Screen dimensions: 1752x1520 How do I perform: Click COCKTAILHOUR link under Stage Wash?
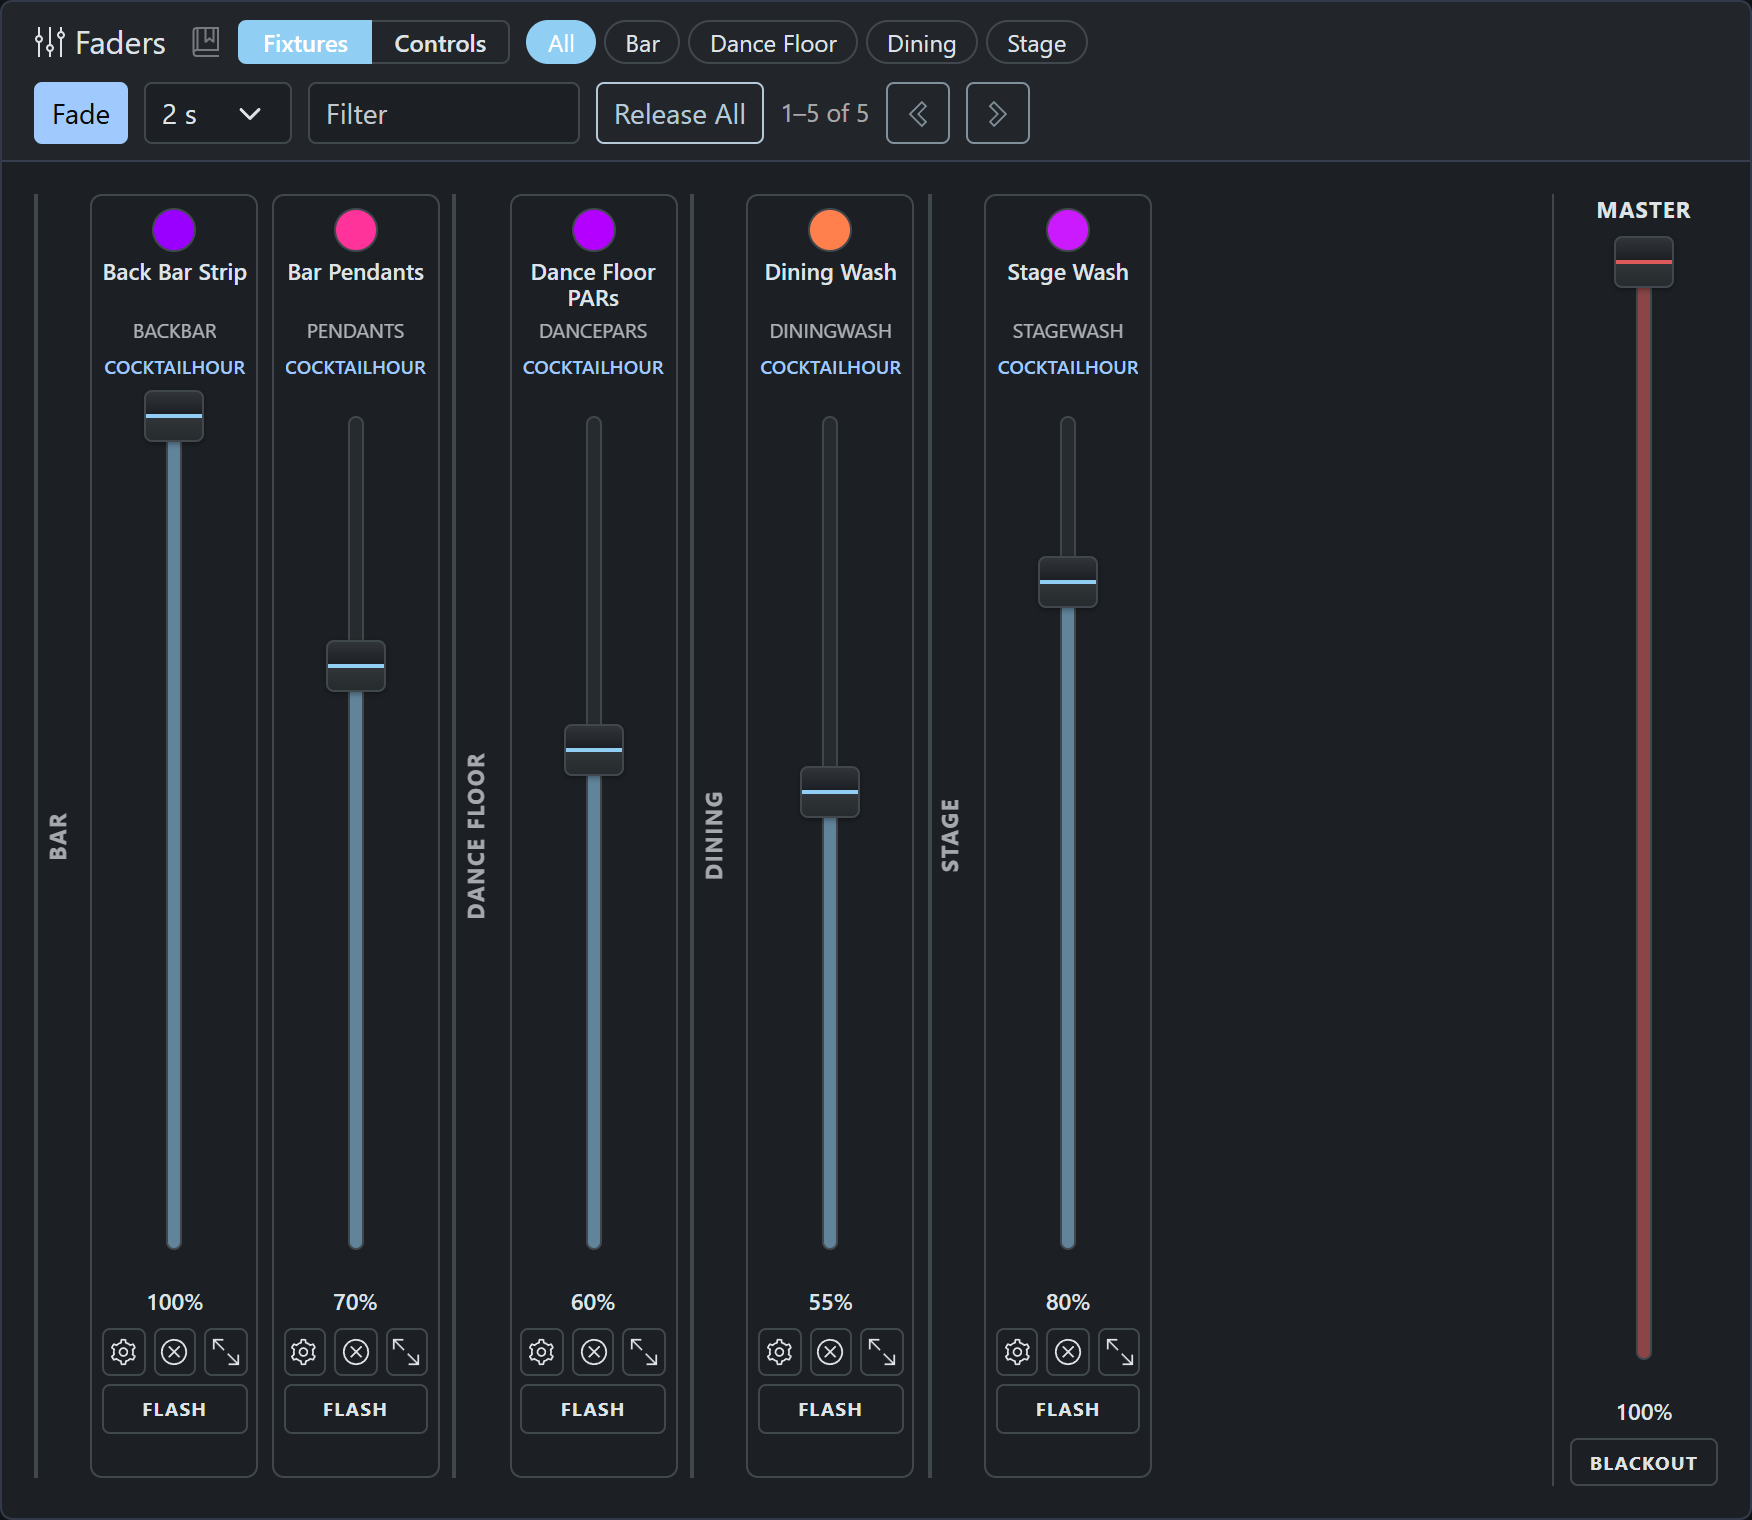pos(1068,367)
